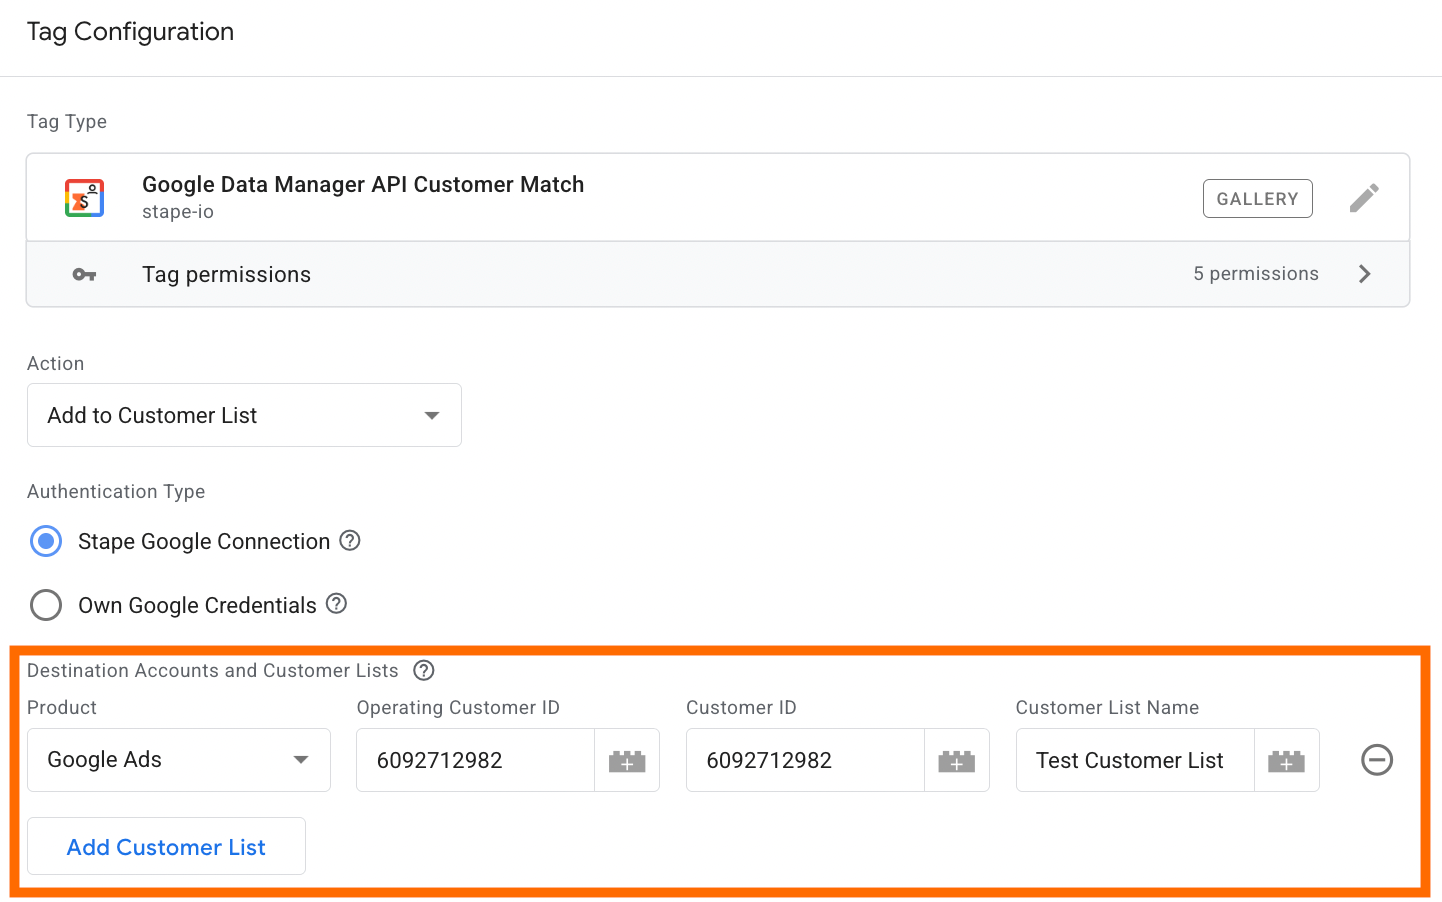Open help icon for Destination Accounts and Customer Lists

coord(424,670)
